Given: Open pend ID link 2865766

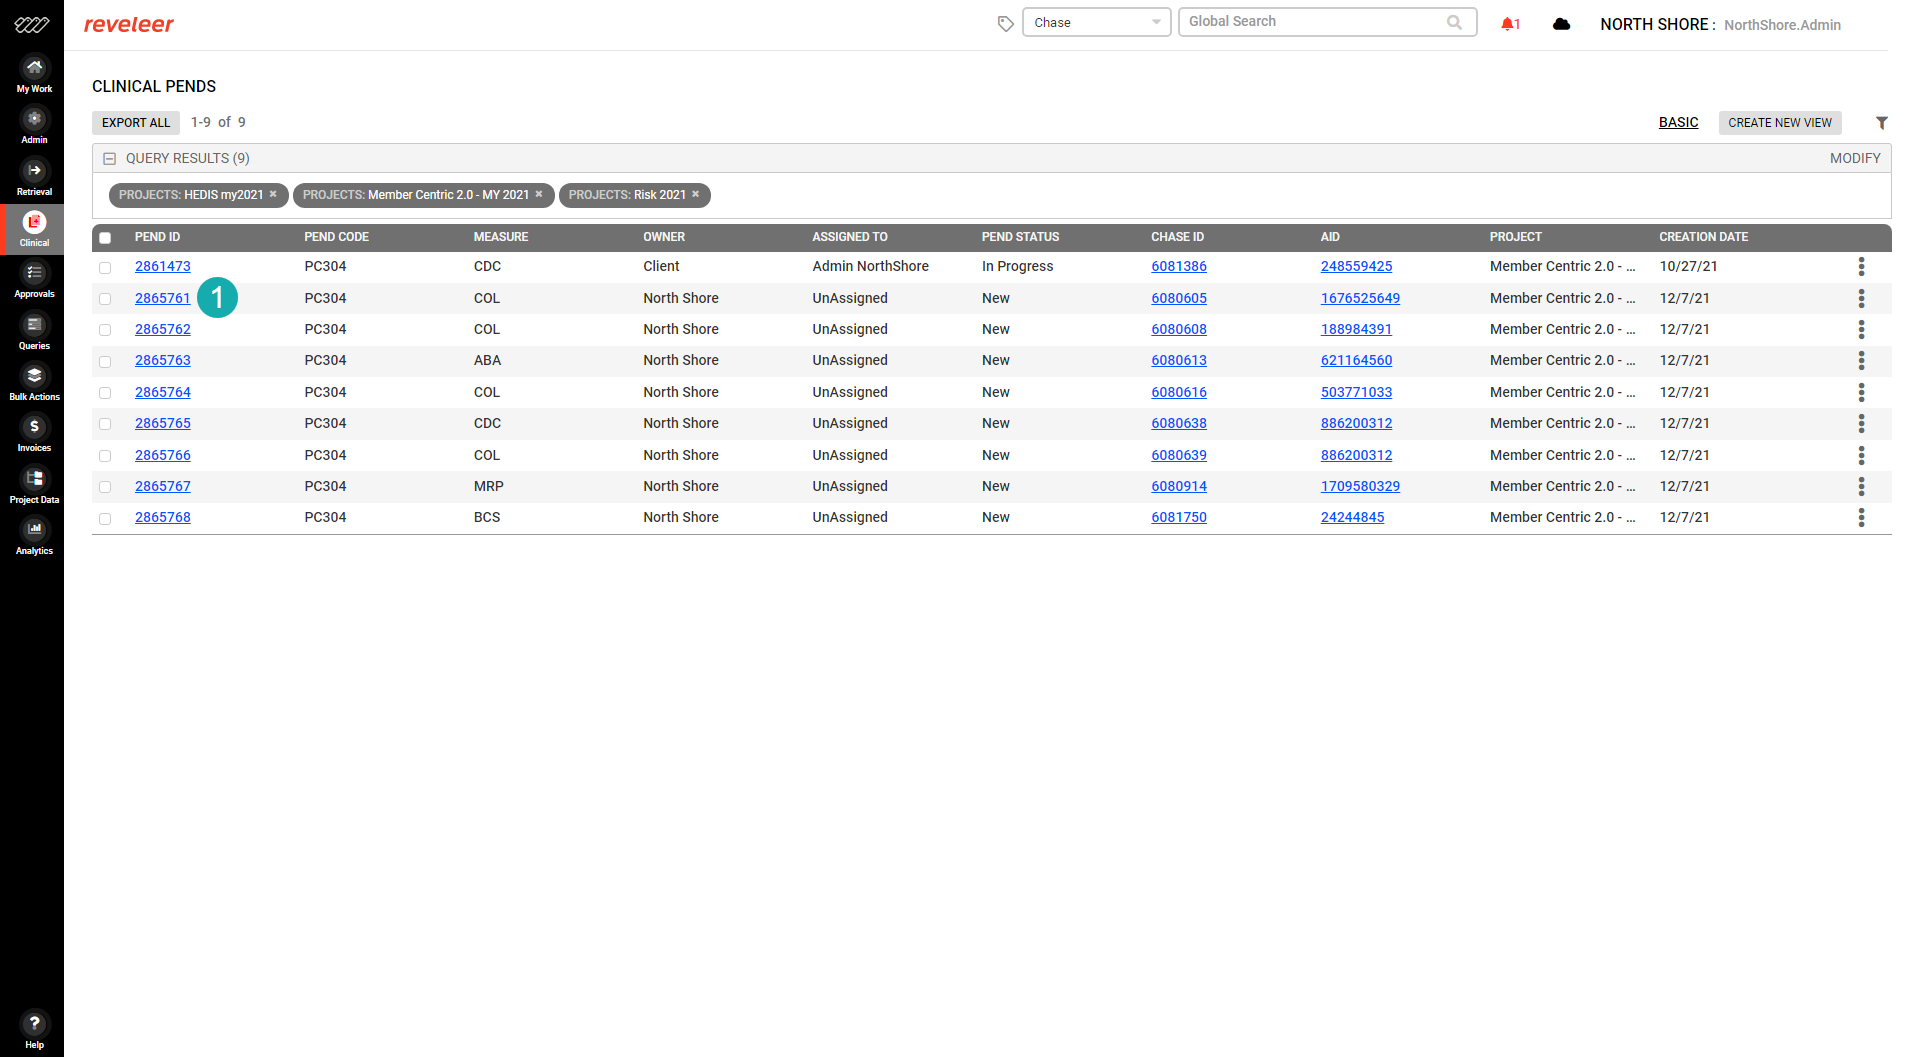Looking at the screenshot, I should 163,455.
